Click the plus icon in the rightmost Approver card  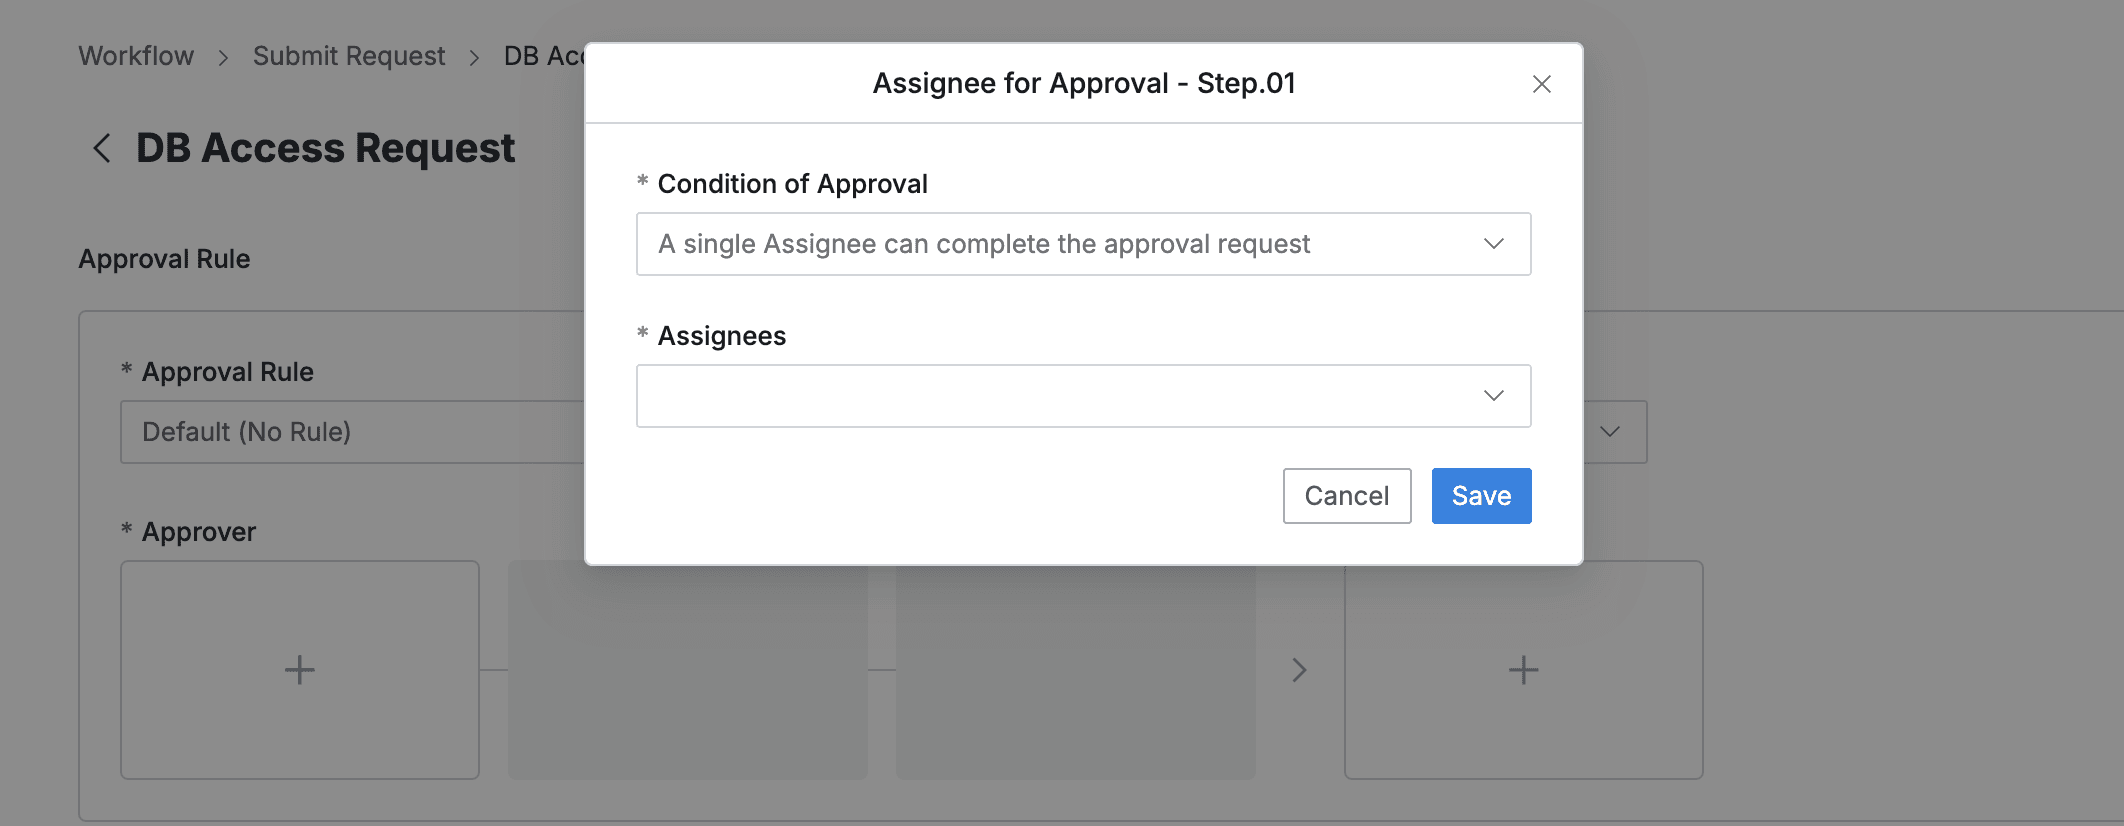(x=1522, y=670)
